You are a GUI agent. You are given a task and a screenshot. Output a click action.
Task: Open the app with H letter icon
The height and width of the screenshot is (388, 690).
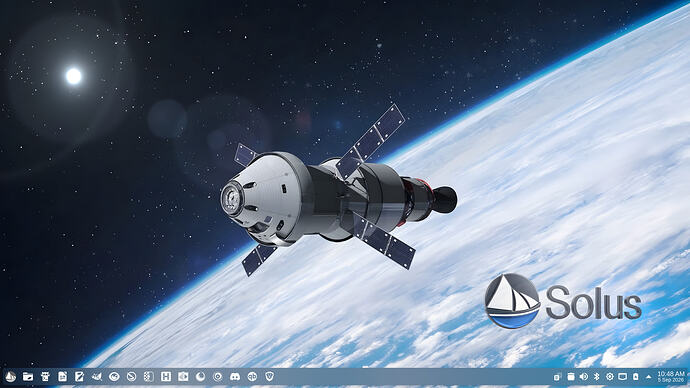166,377
